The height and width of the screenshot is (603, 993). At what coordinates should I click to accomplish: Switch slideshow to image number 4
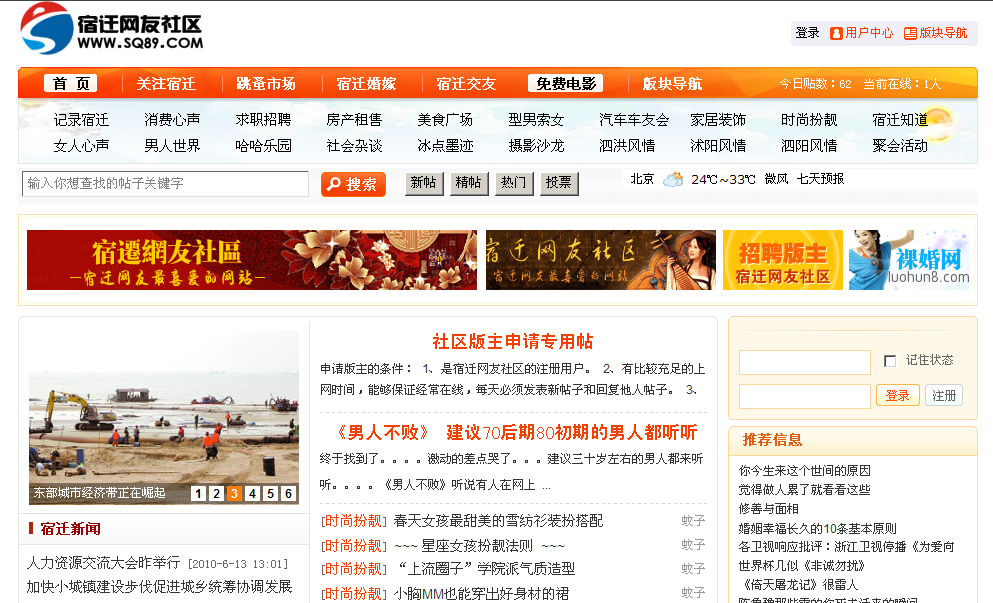pyautogui.click(x=252, y=493)
